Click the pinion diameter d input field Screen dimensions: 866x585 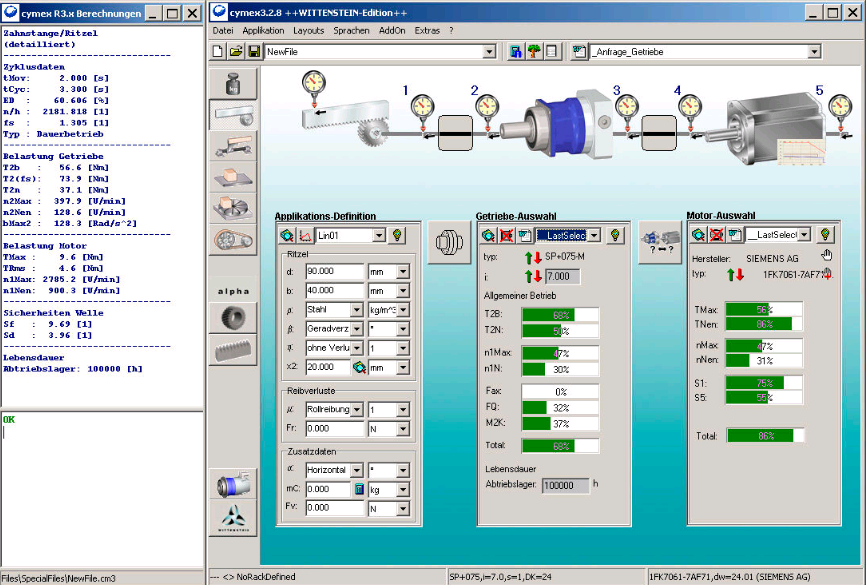coord(337,271)
